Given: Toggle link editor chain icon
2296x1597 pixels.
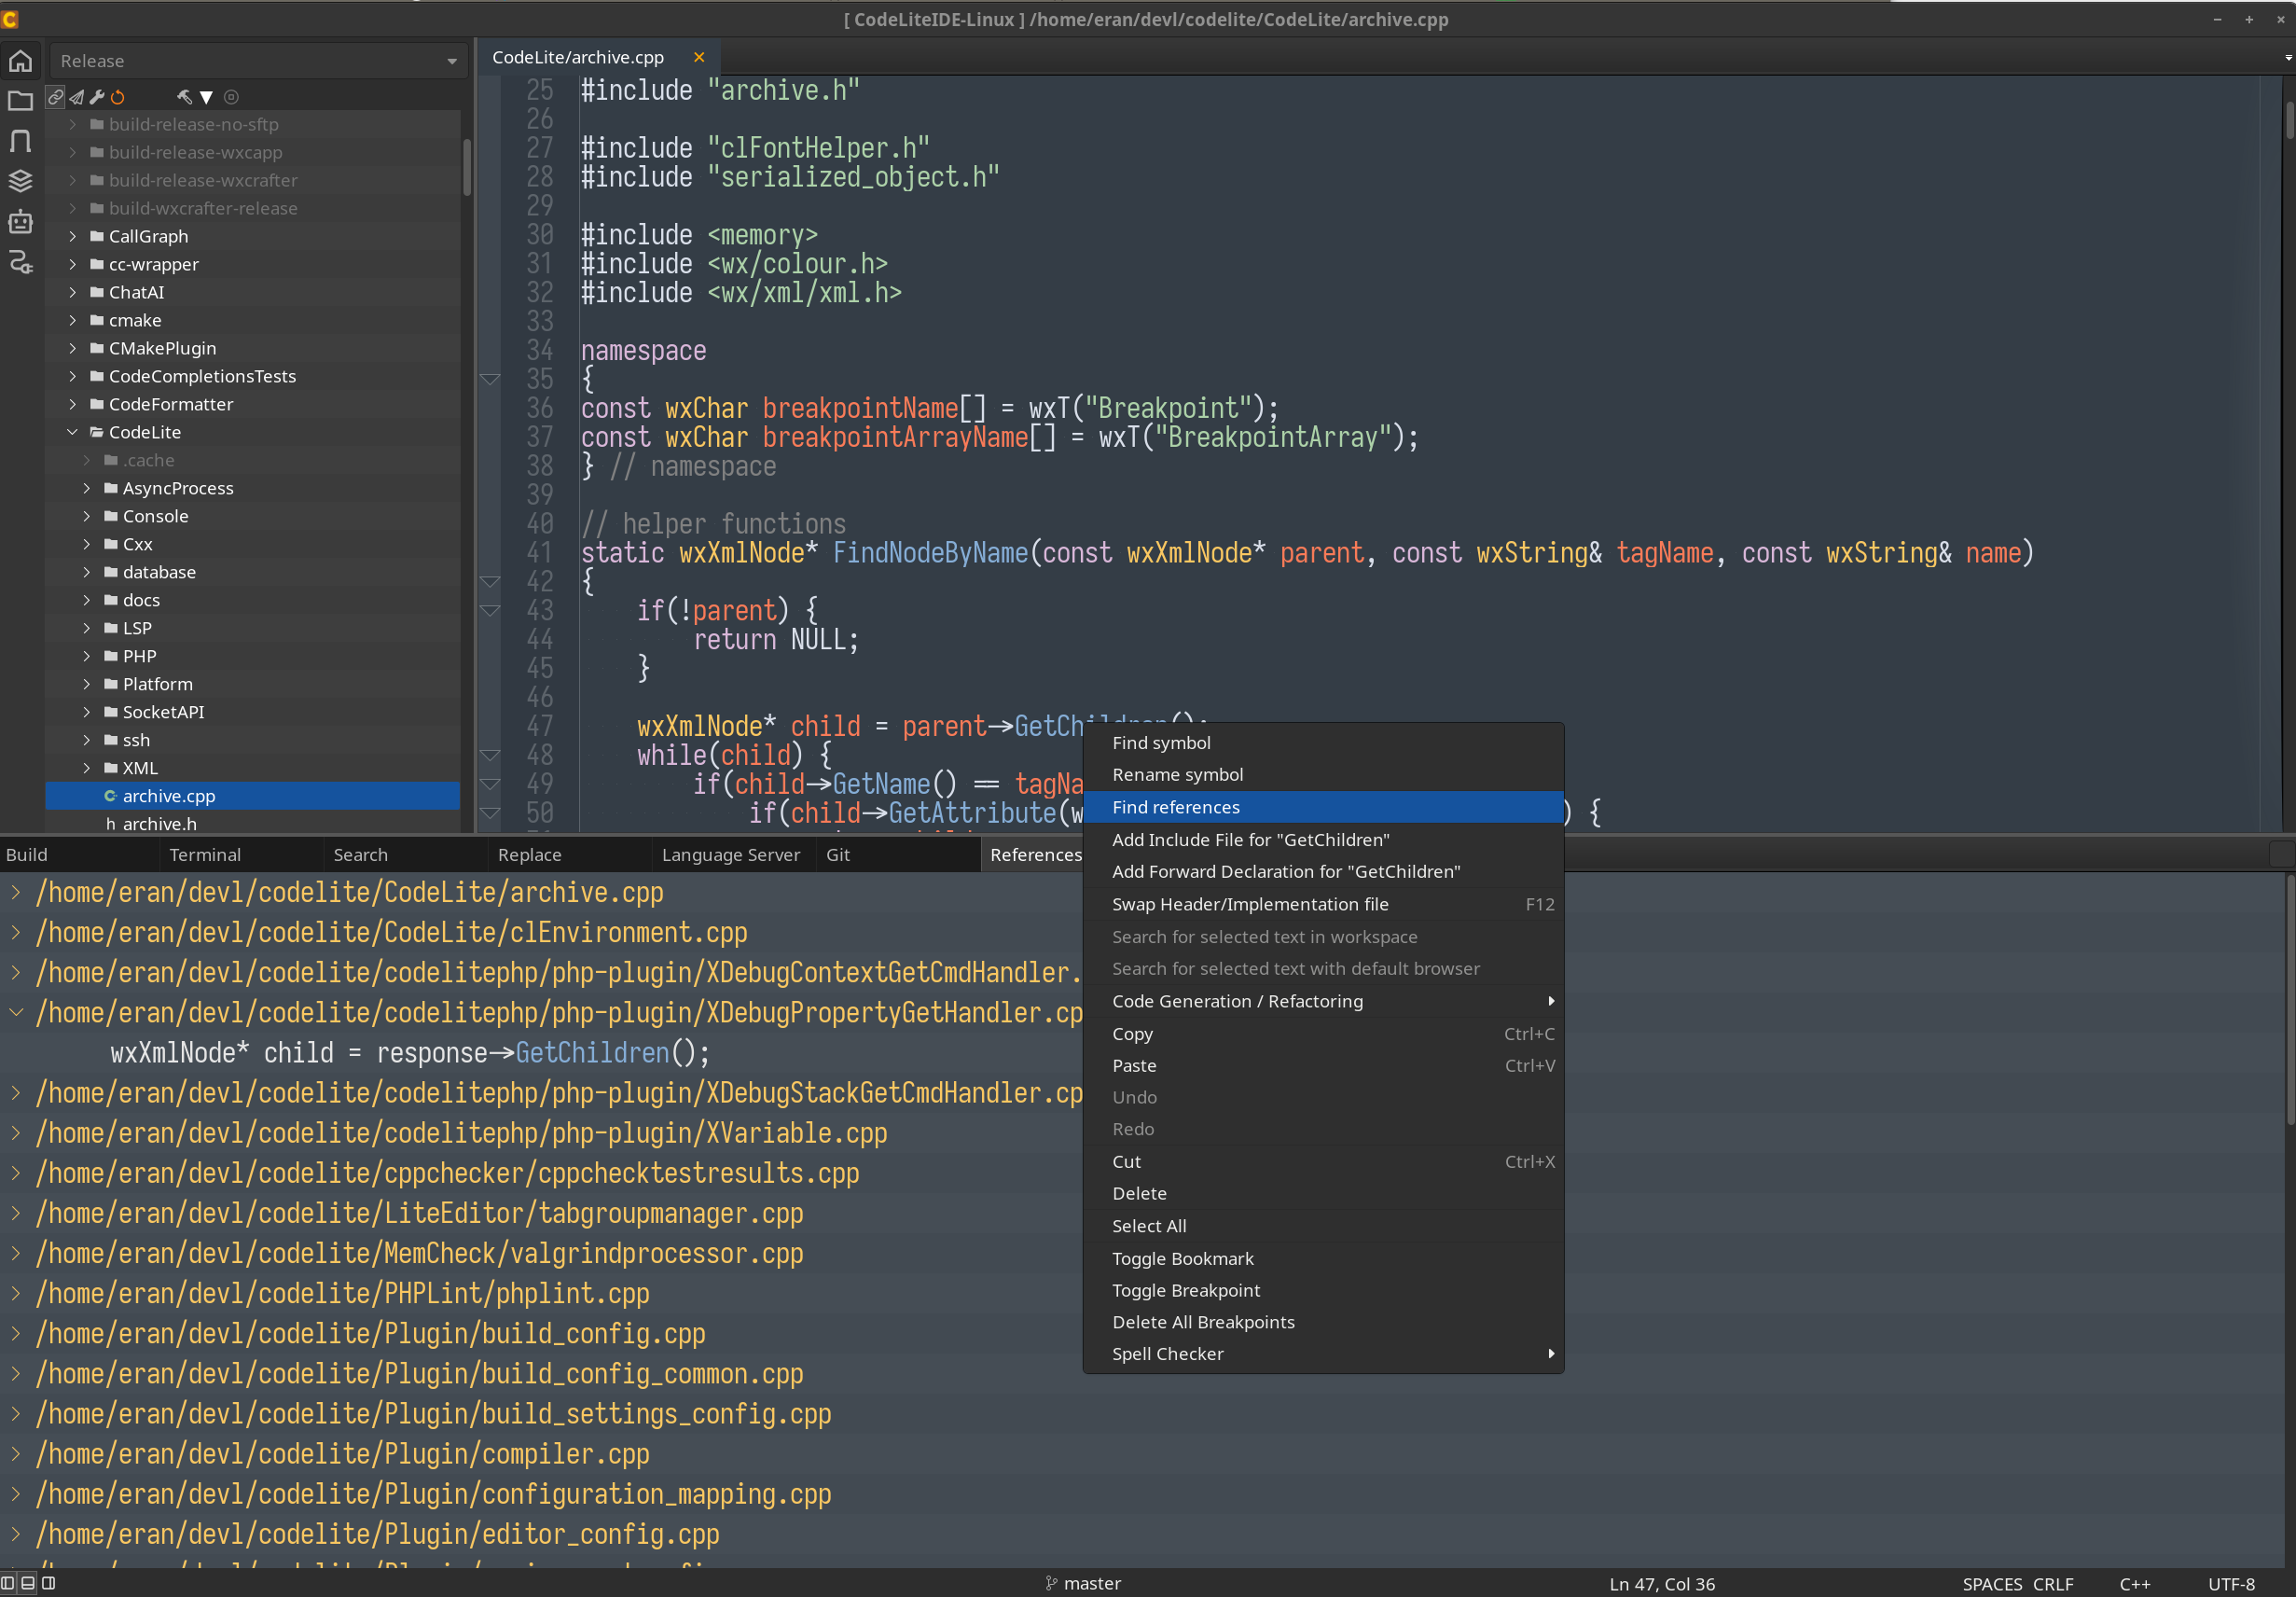Looking at the screenshot, I should click(x=56, y=97).
